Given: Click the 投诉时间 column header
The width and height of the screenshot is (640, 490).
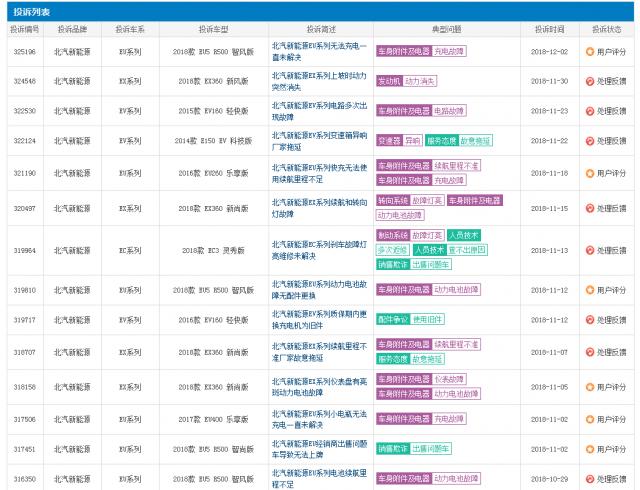Looking at the screenshot, I should coord(549,29).
